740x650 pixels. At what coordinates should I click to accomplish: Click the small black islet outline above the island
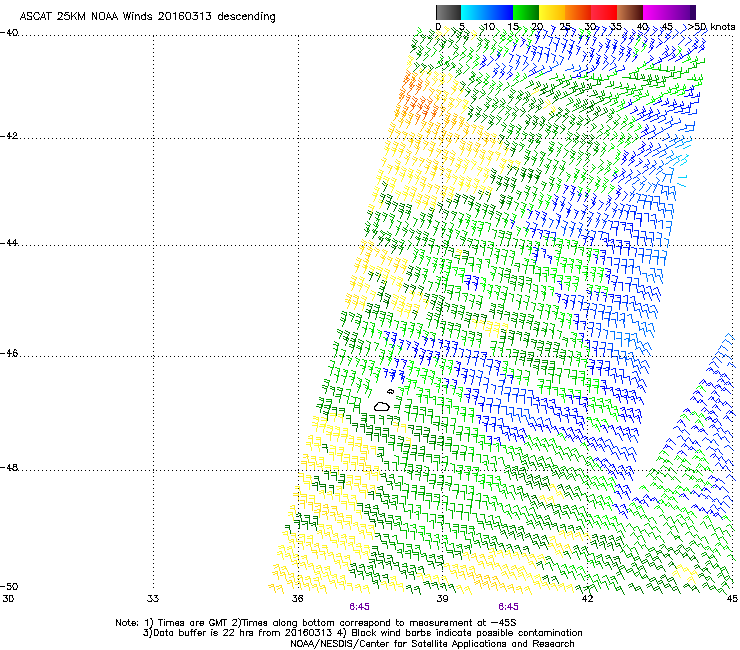[x=390, y=391]
